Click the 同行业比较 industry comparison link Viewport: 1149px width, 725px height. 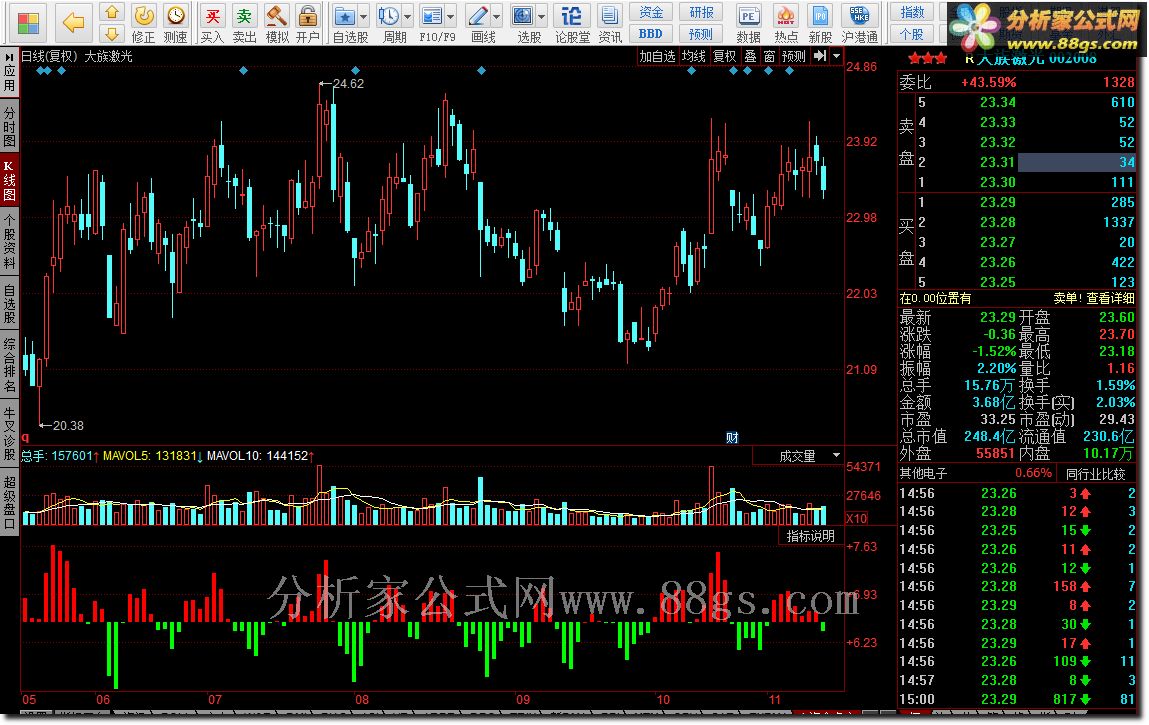tap(1096, 474)
